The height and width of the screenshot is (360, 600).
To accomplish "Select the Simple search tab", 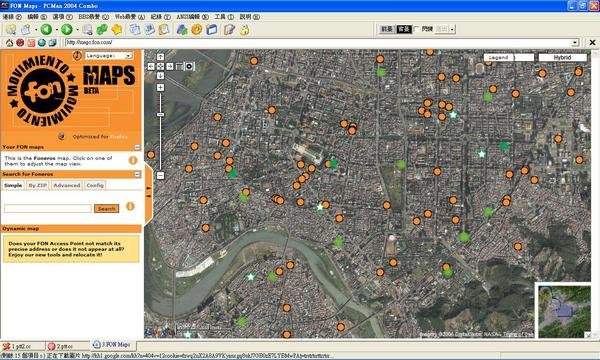I will 13,185.
